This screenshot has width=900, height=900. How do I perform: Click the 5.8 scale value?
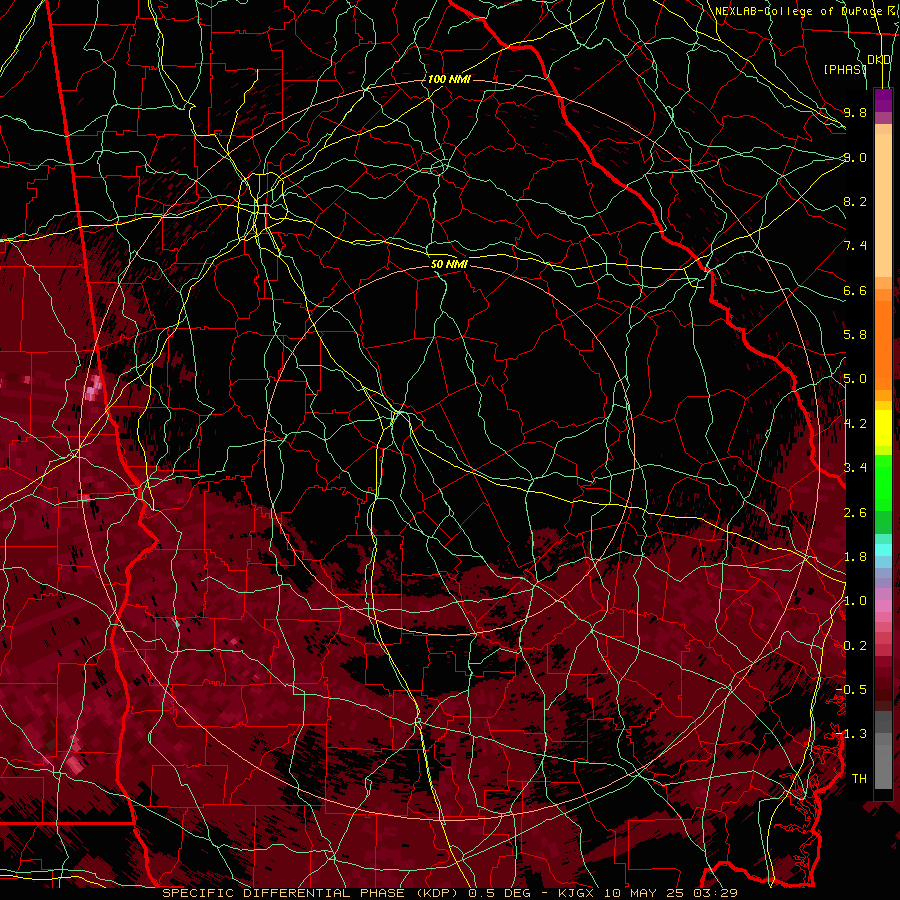855,335
